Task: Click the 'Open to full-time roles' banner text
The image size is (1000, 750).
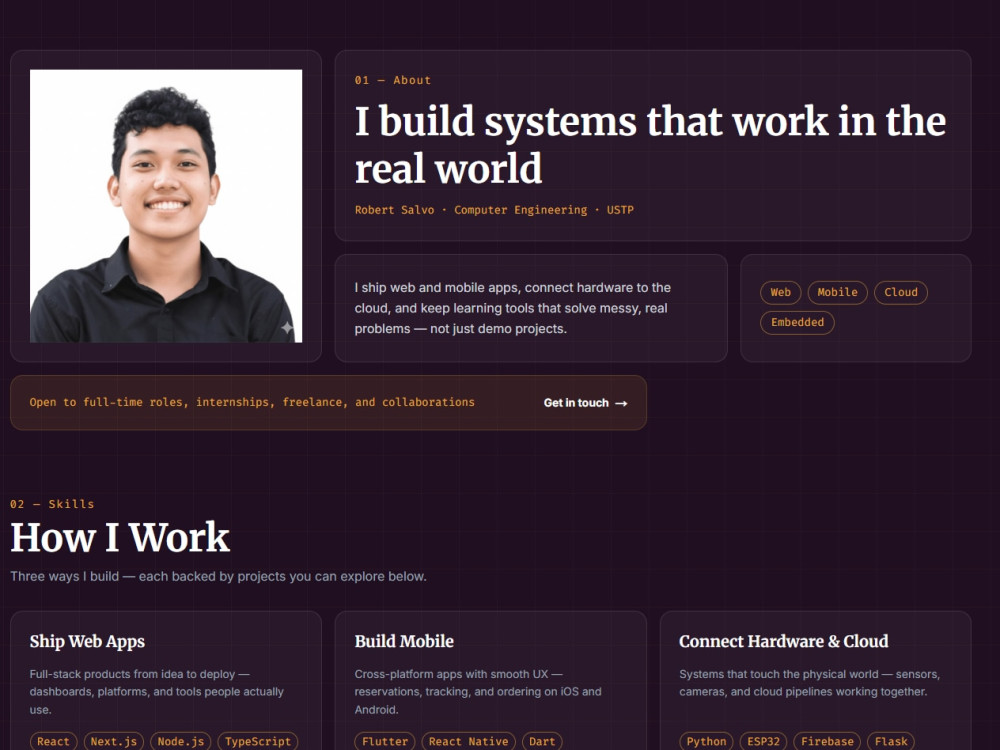Action: pyautogui.click(x=252, y=402)
